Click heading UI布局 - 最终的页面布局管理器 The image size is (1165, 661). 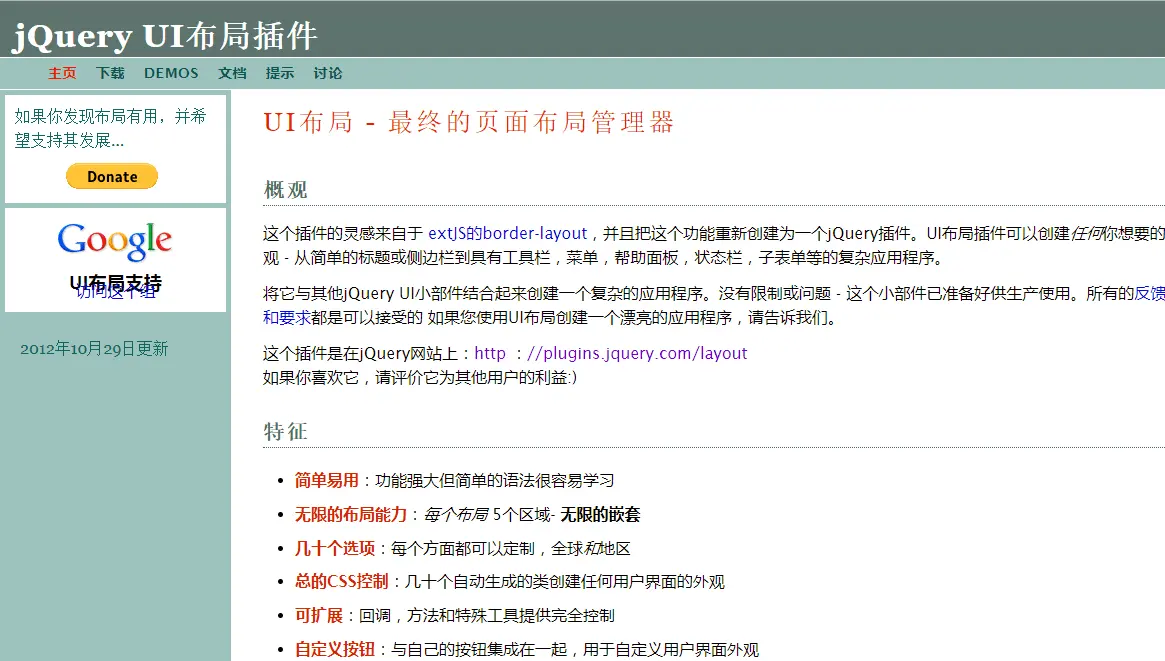[468, 122]
